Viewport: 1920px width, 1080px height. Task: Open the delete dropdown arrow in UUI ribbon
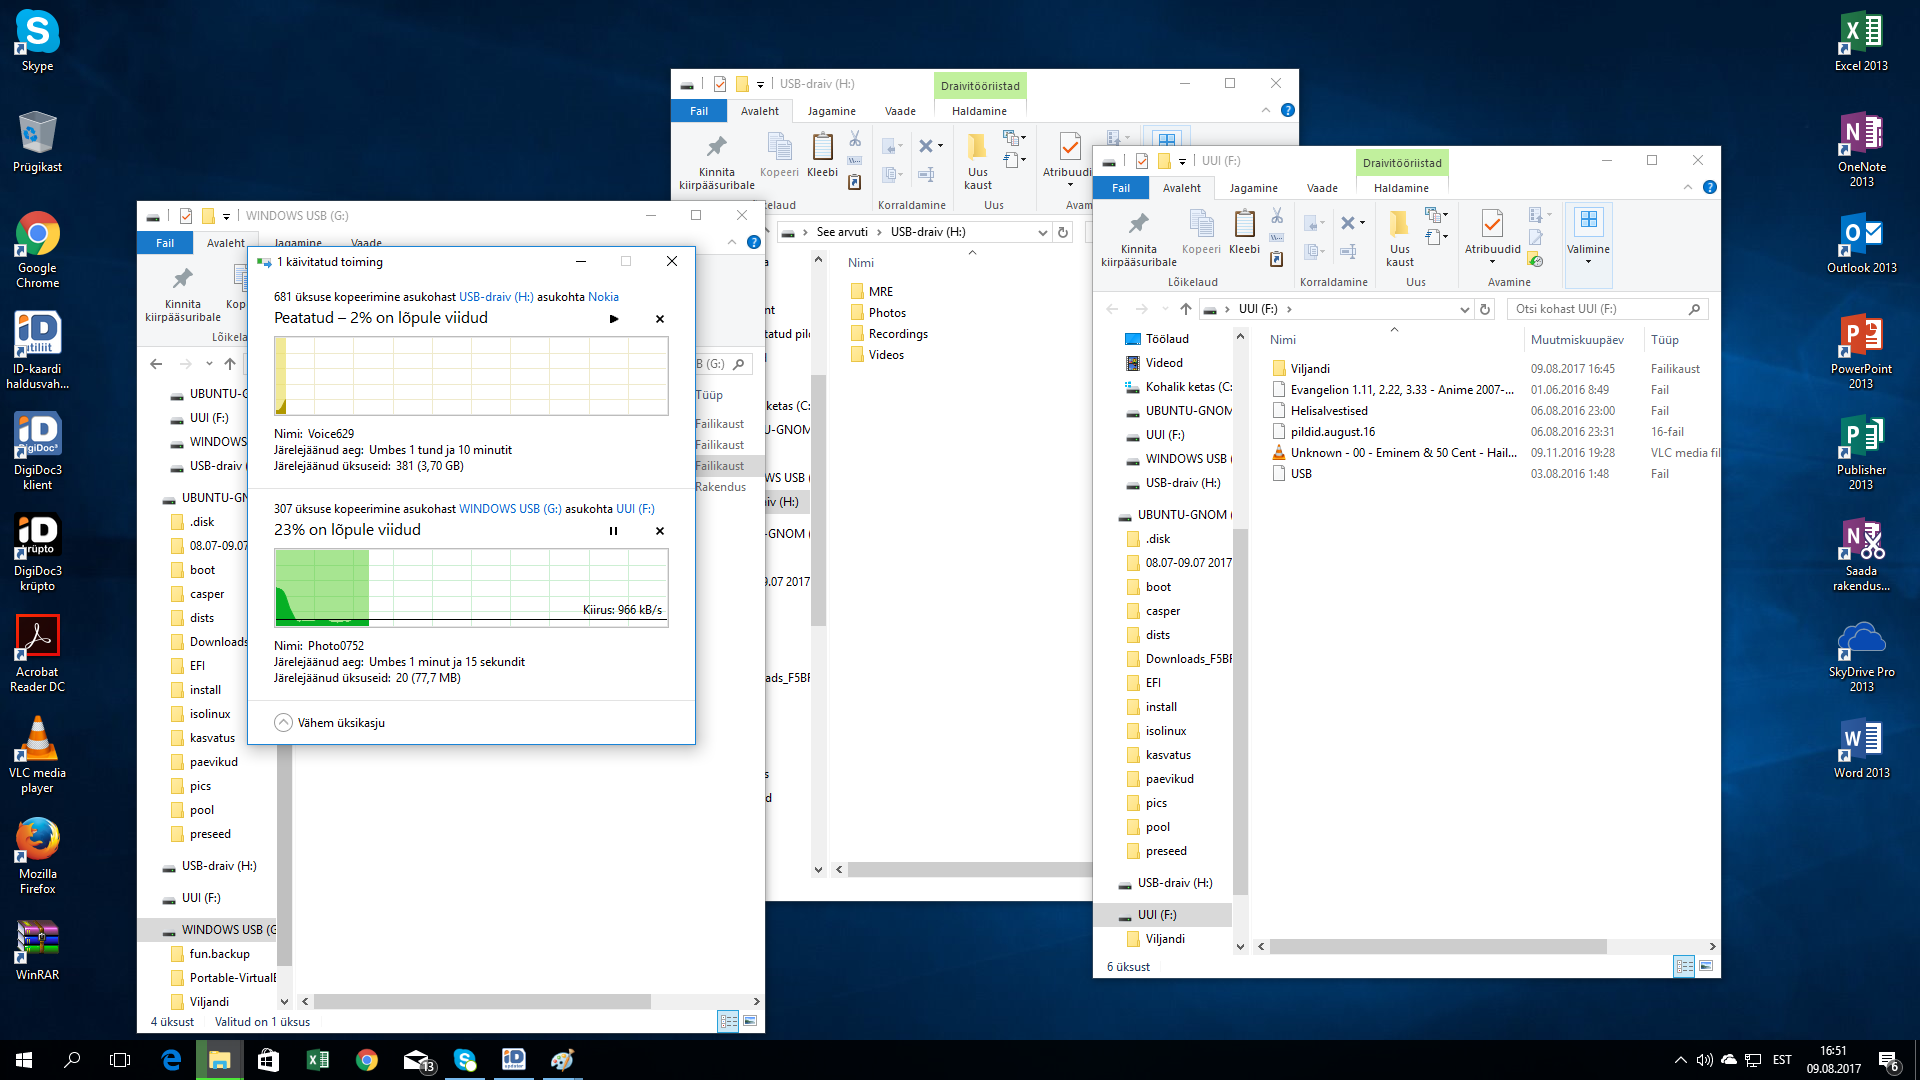click(x=1362, y=223)
